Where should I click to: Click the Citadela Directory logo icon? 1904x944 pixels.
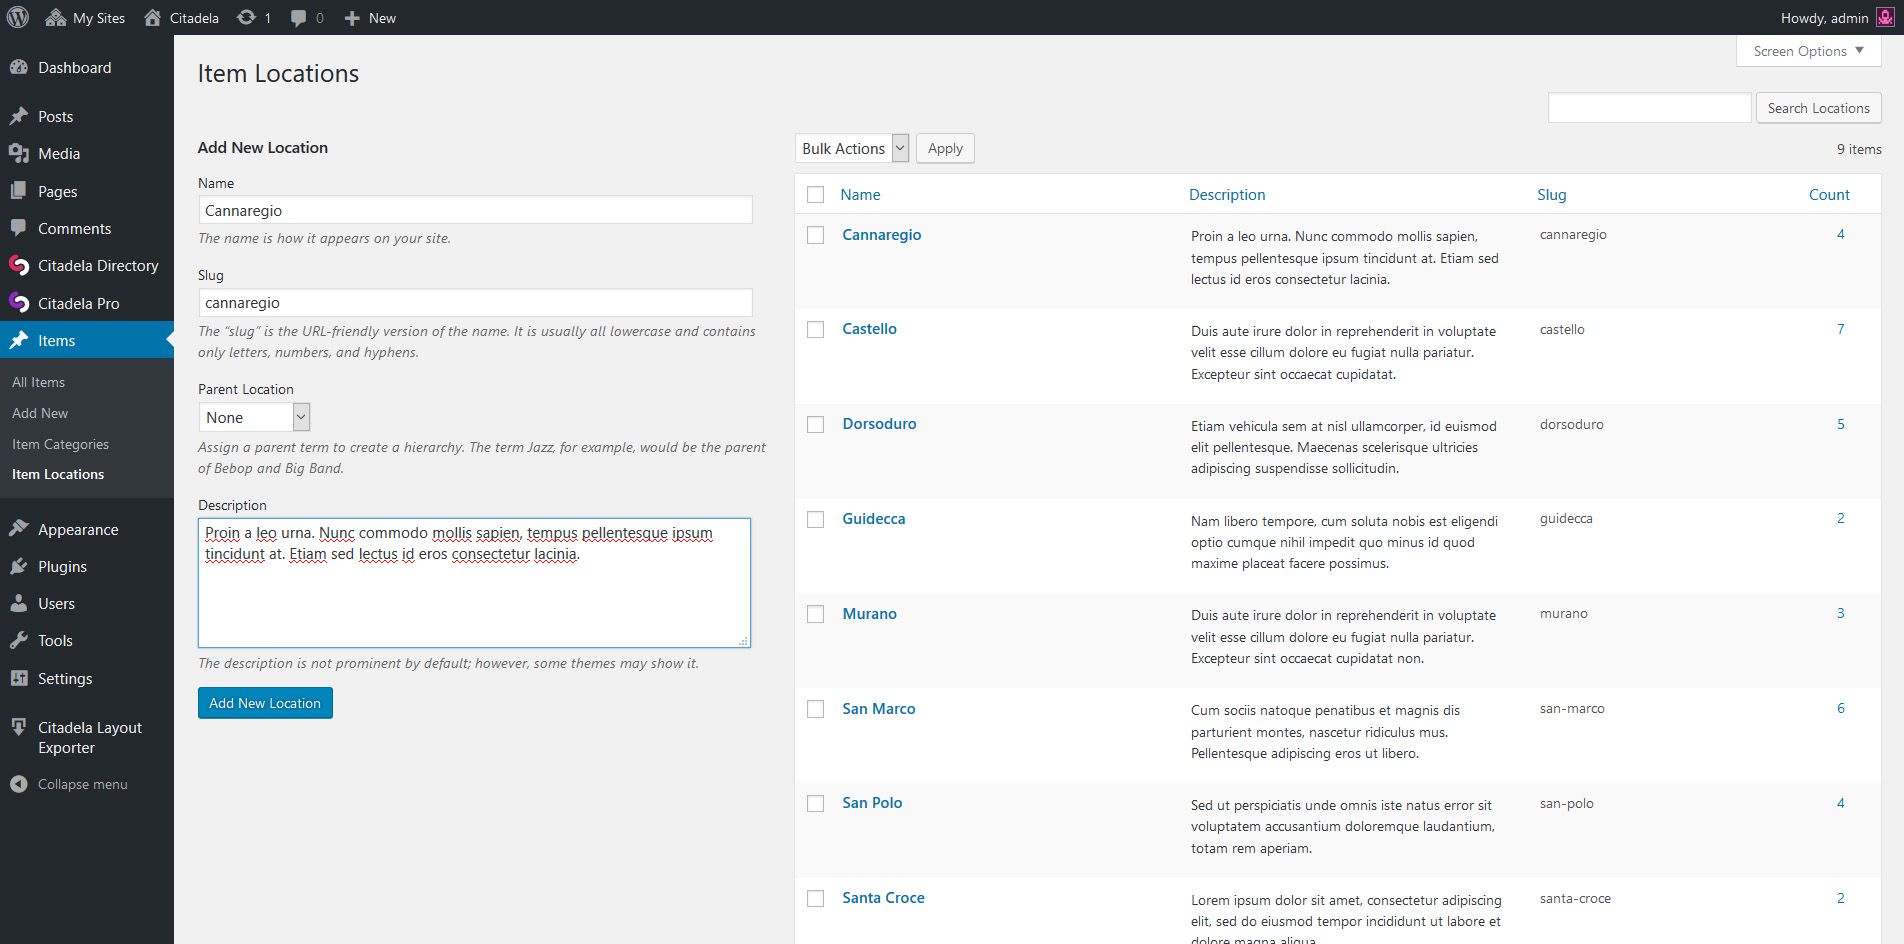point(19,266)
